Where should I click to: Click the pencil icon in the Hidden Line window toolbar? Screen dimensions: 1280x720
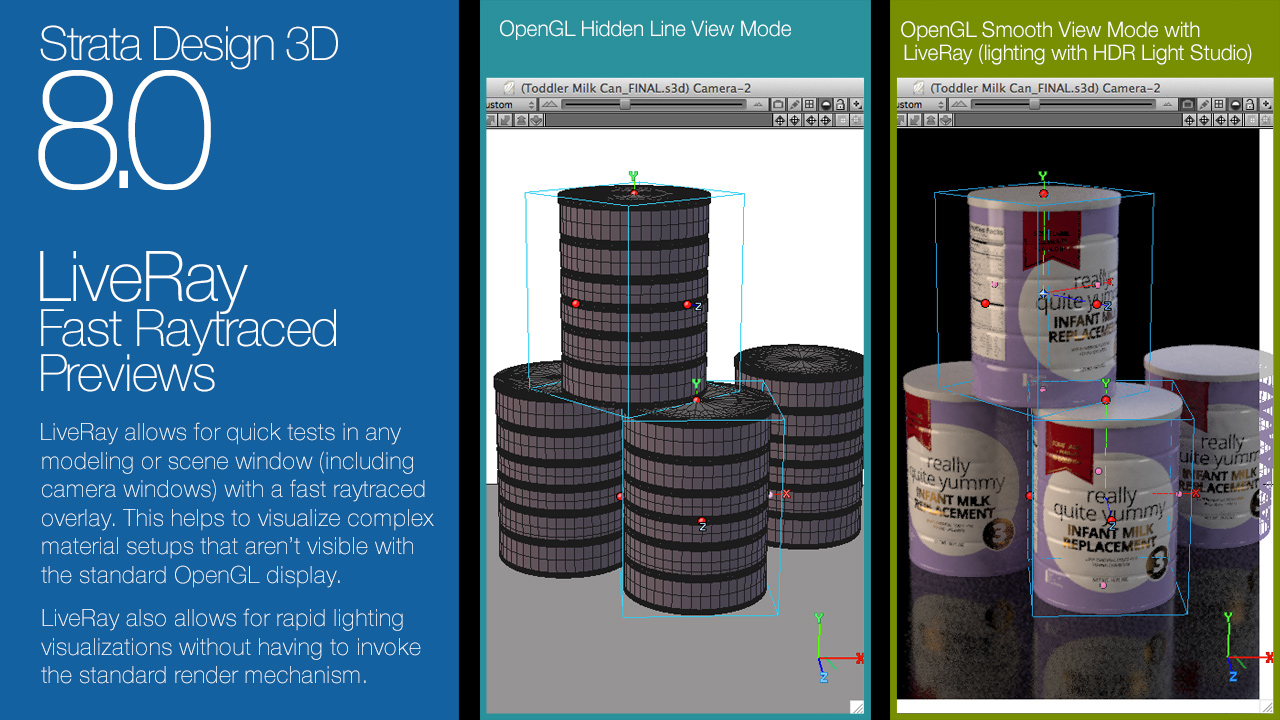pos(794,105)
